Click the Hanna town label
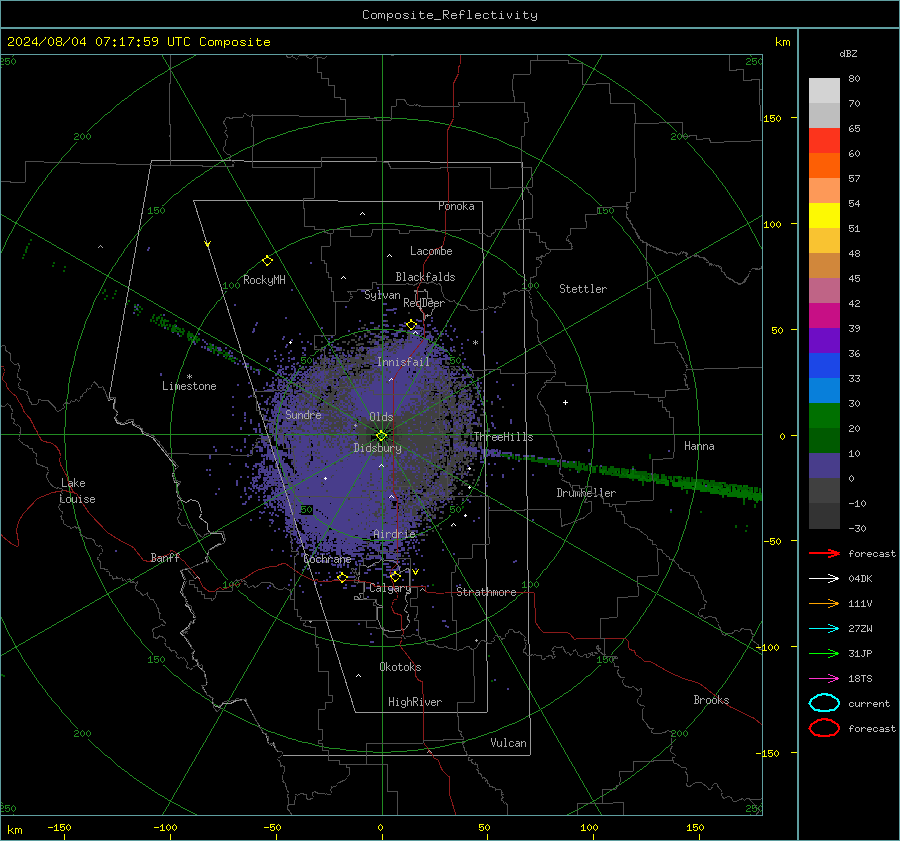Viewport: 900px width, 841px height. click(x=699, y=446)
